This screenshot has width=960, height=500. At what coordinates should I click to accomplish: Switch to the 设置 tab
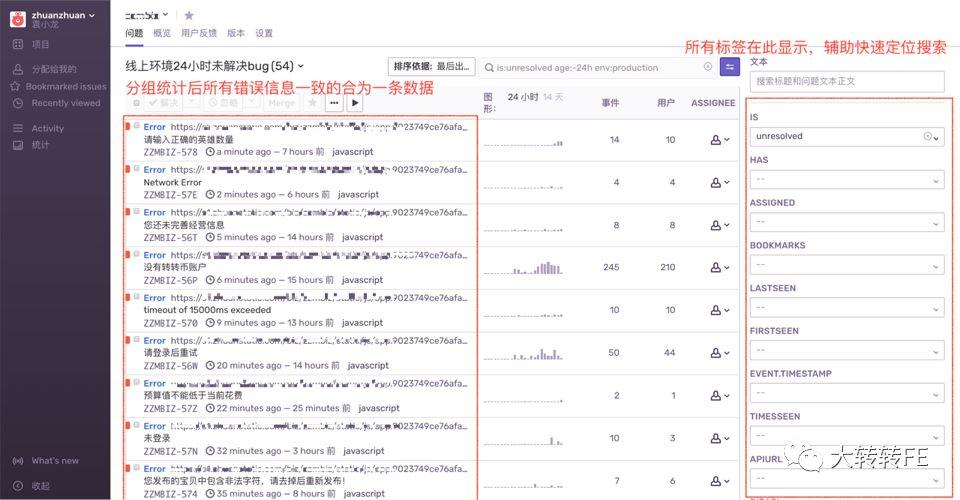[264, 33]
